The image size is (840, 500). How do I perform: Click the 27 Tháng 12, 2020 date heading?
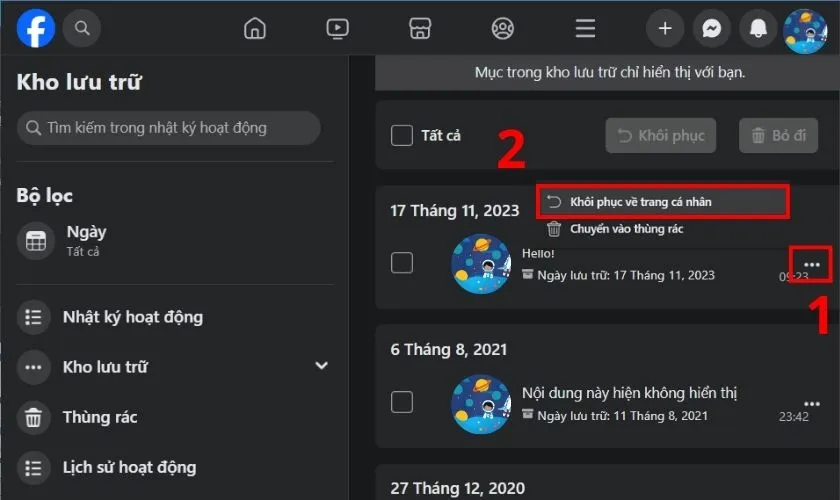coord(458,488)
